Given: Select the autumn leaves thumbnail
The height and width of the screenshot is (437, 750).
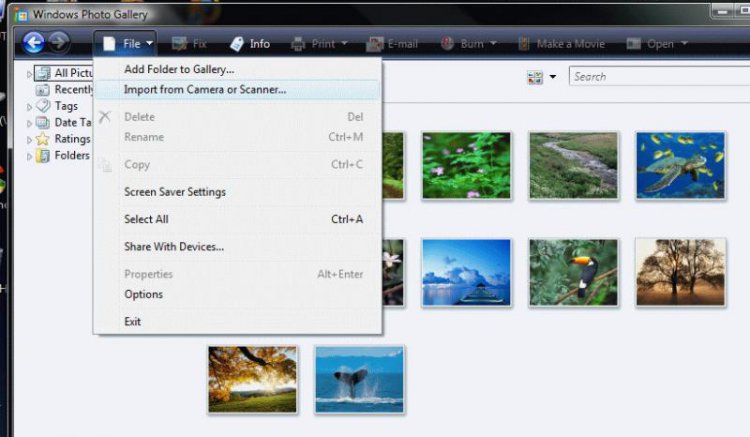Looking at the screenshot, I should 253,380.
